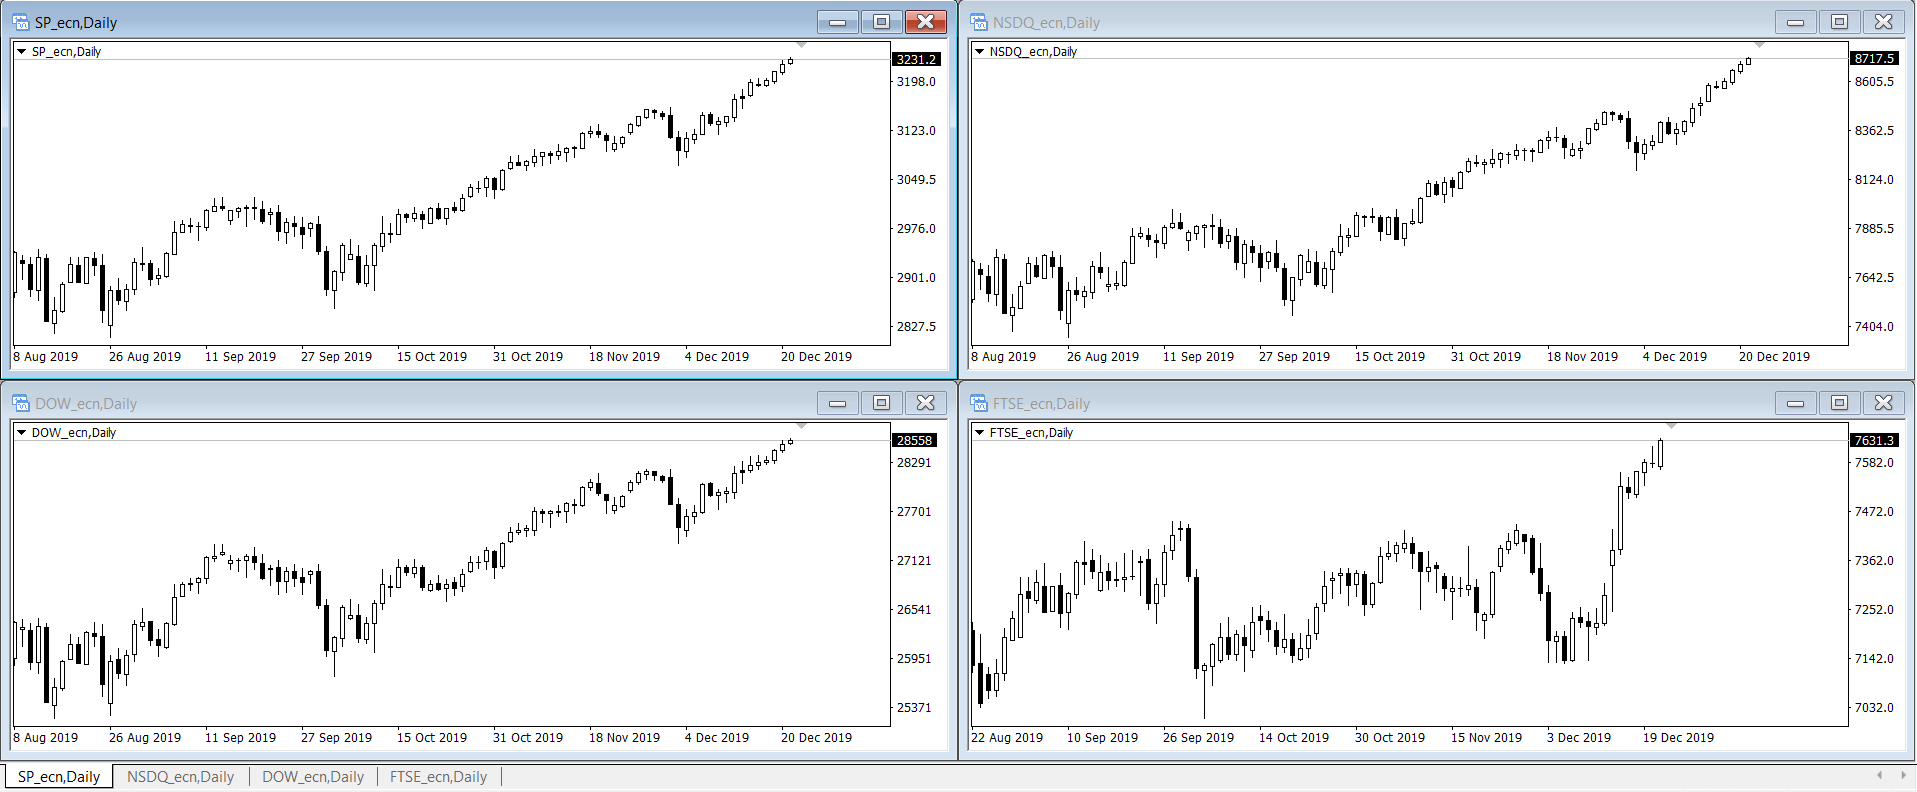Click price level 7404.0 on NSDQ chart
Image resolution: width=1917 pixels, height=792 pixels.
[1874, 327]
